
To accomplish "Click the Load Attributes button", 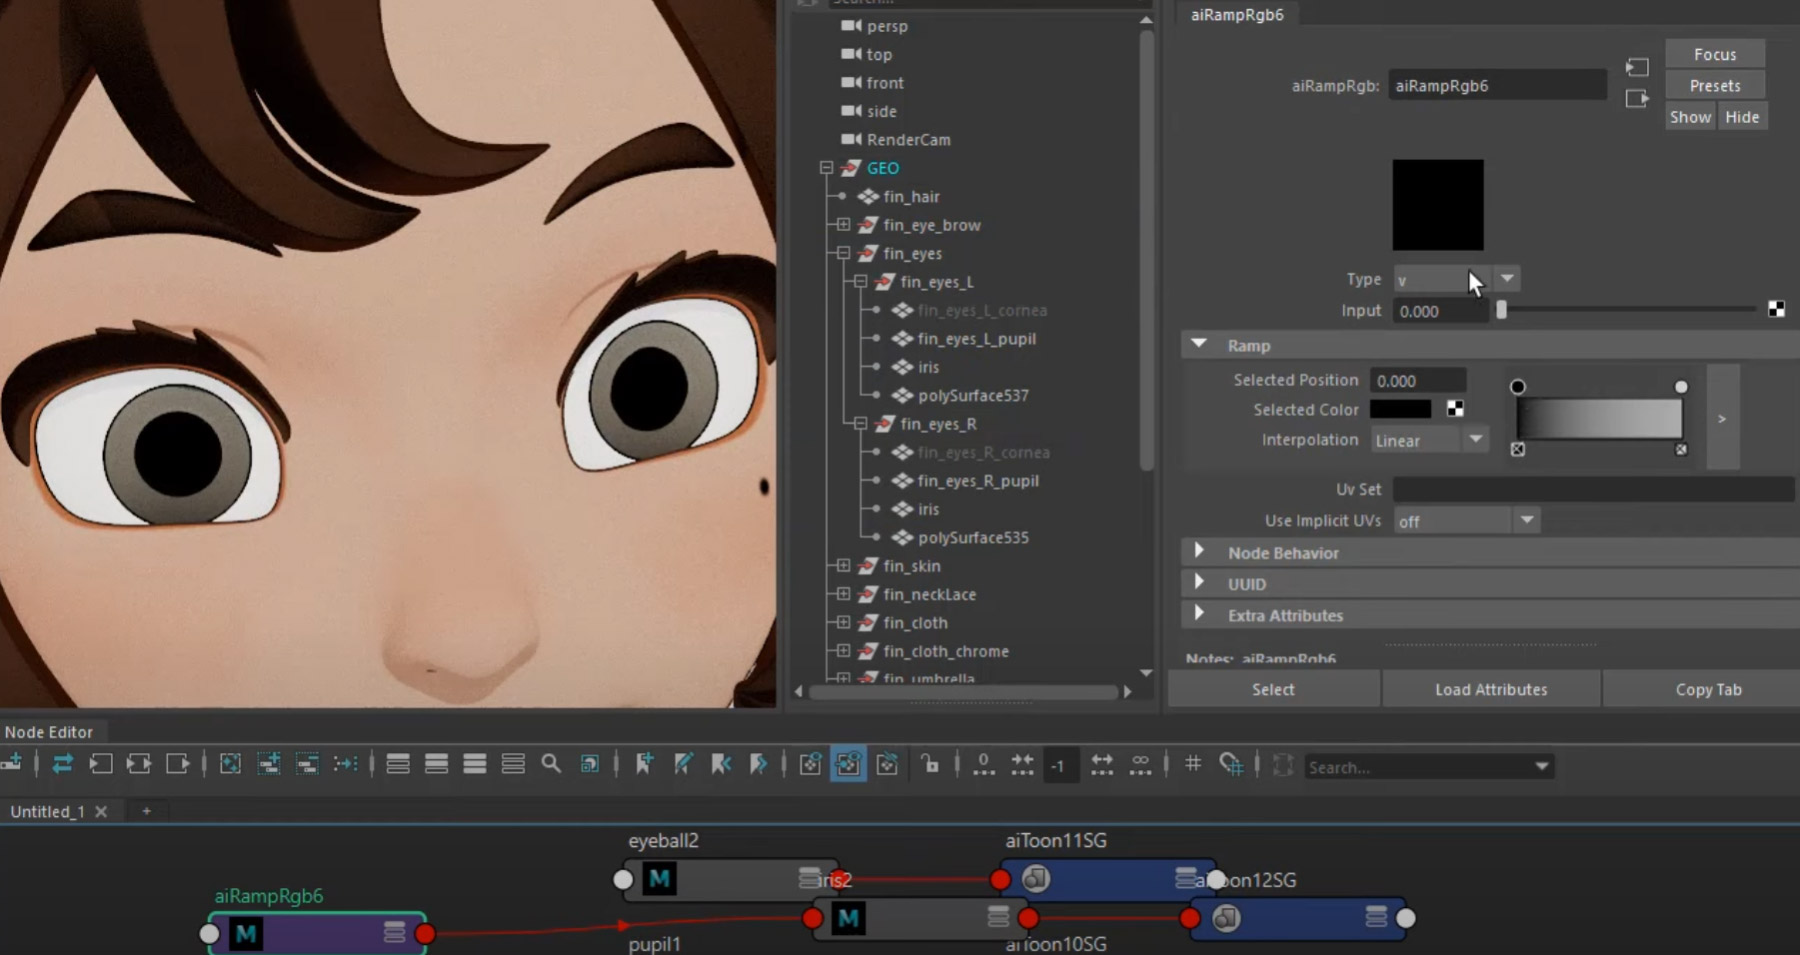I will [x=1491, y=689].
